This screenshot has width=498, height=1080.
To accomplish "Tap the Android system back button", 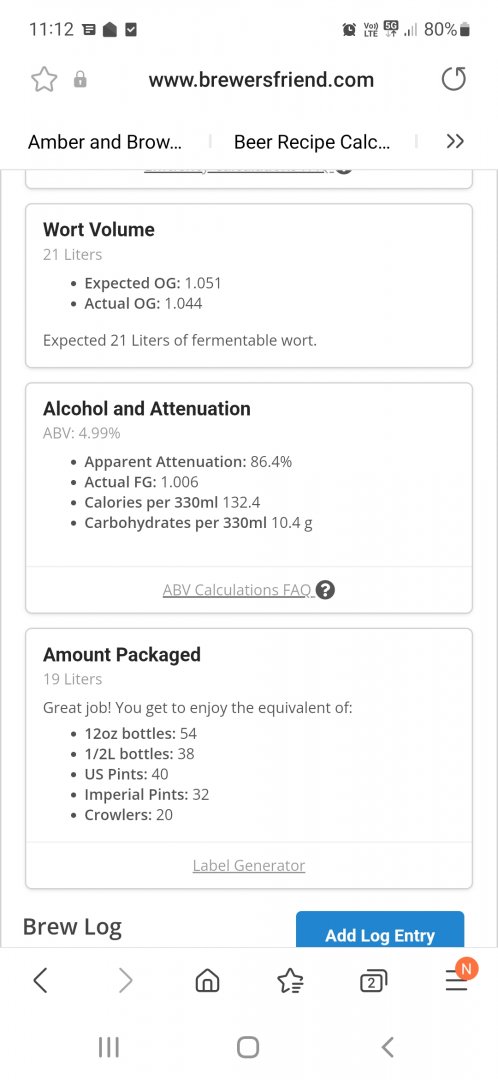I will click(388, 1047).
